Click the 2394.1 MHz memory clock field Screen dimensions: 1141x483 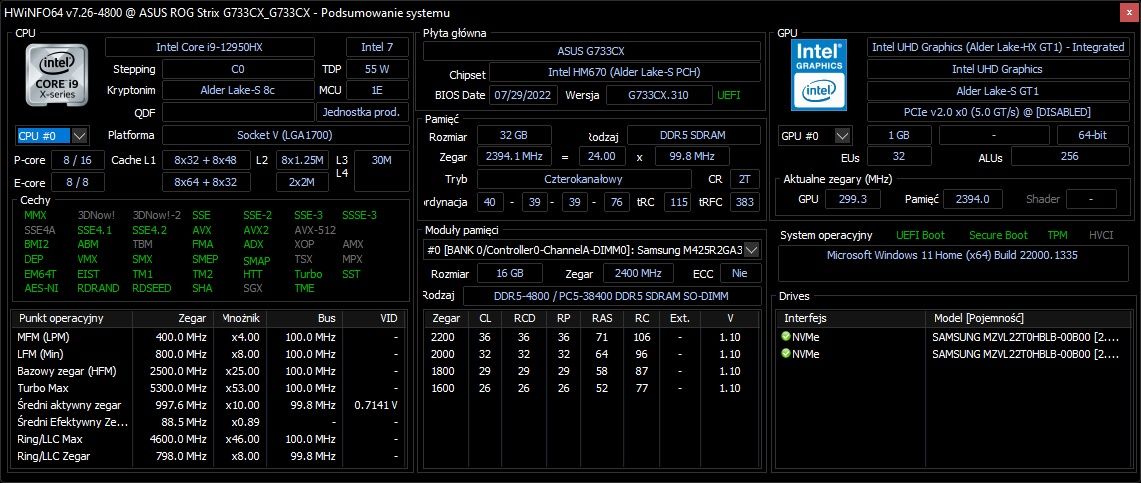[514, 156]
